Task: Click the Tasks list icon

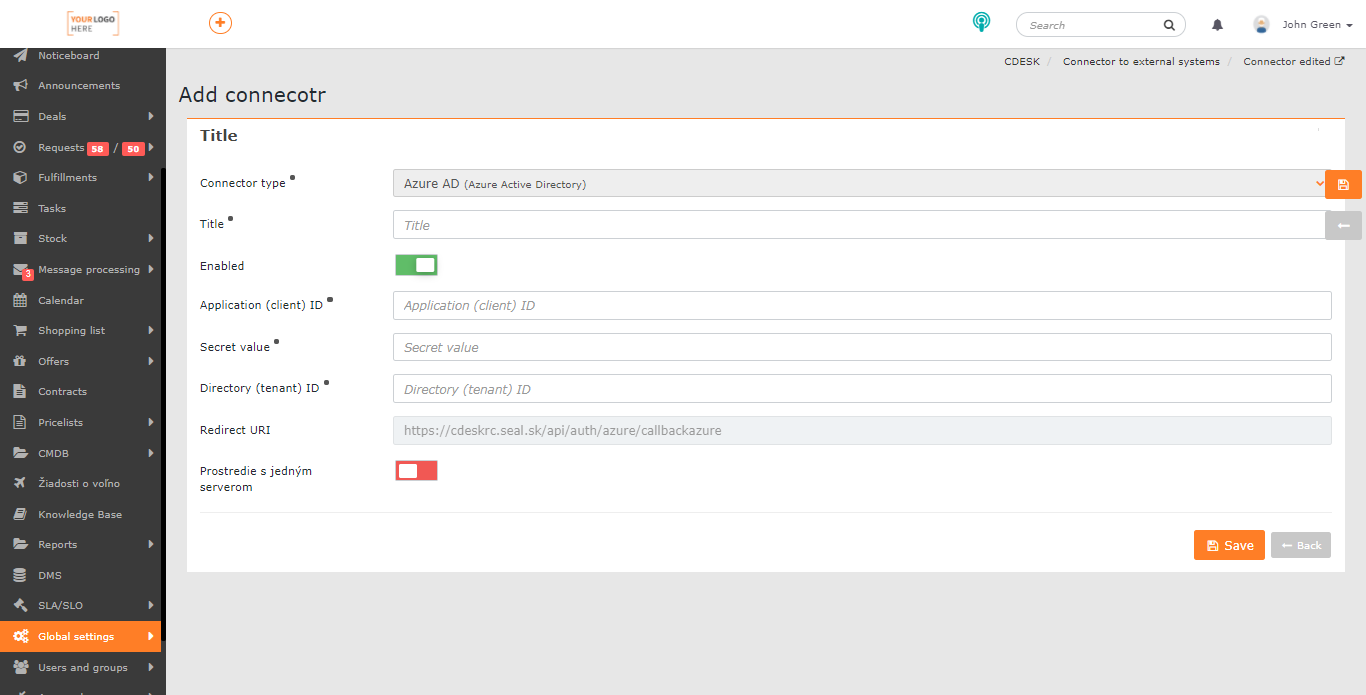Action: click(20, 208)
